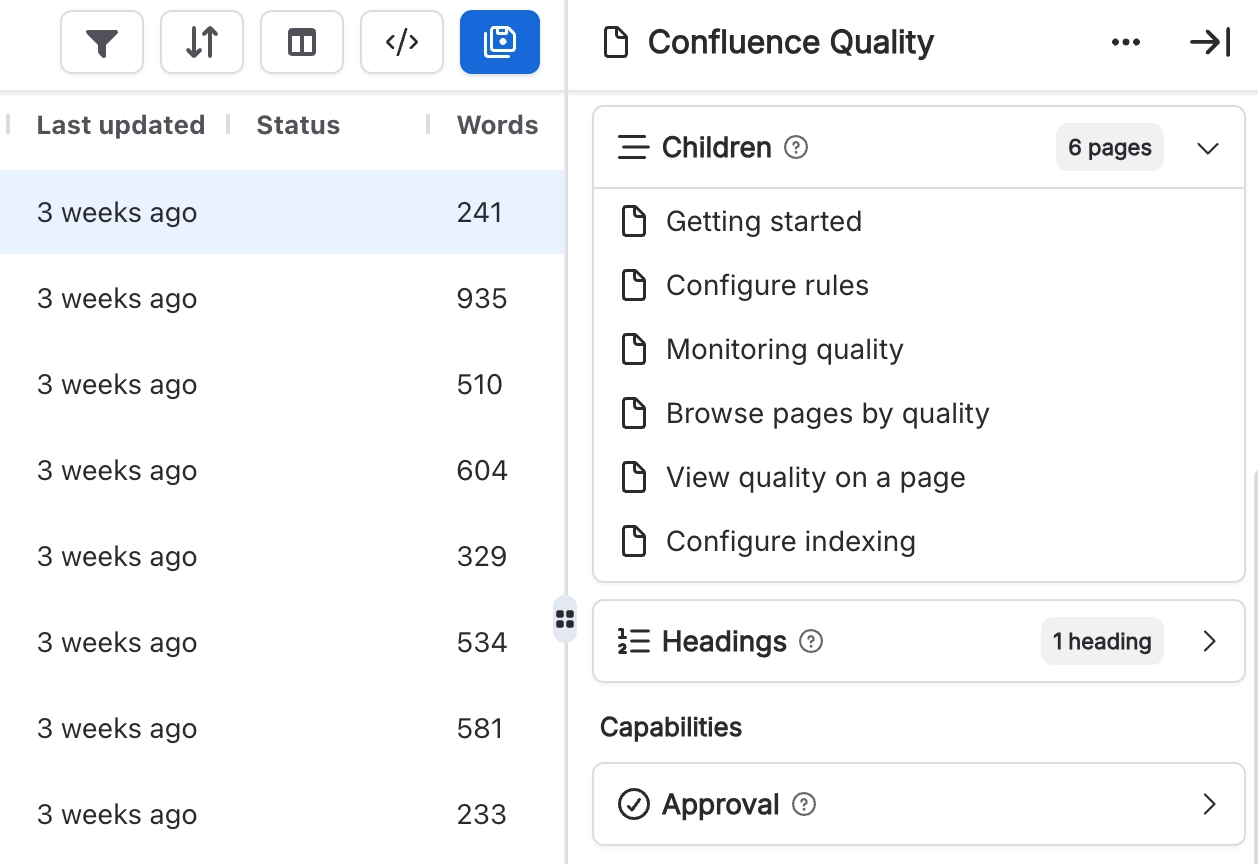
Task: Click the Words column header
Action: (x=497, y=125)
